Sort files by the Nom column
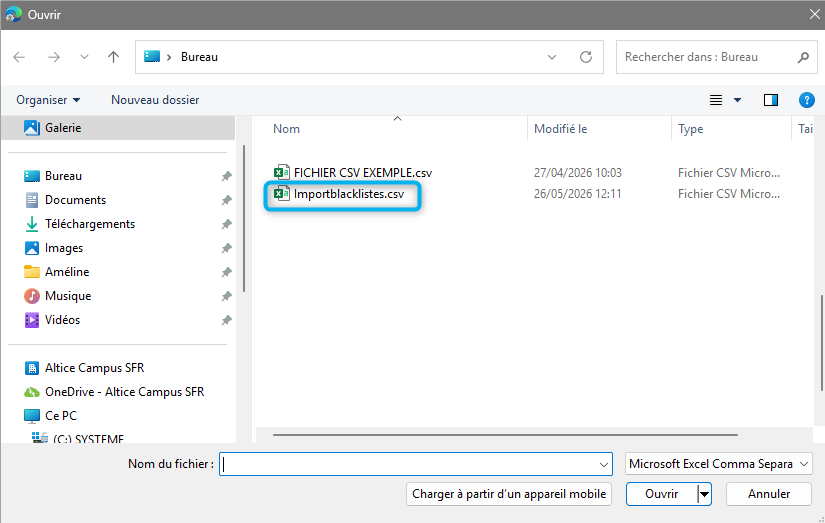This screenshot has height=523, width=825. (x=286, y=129)
